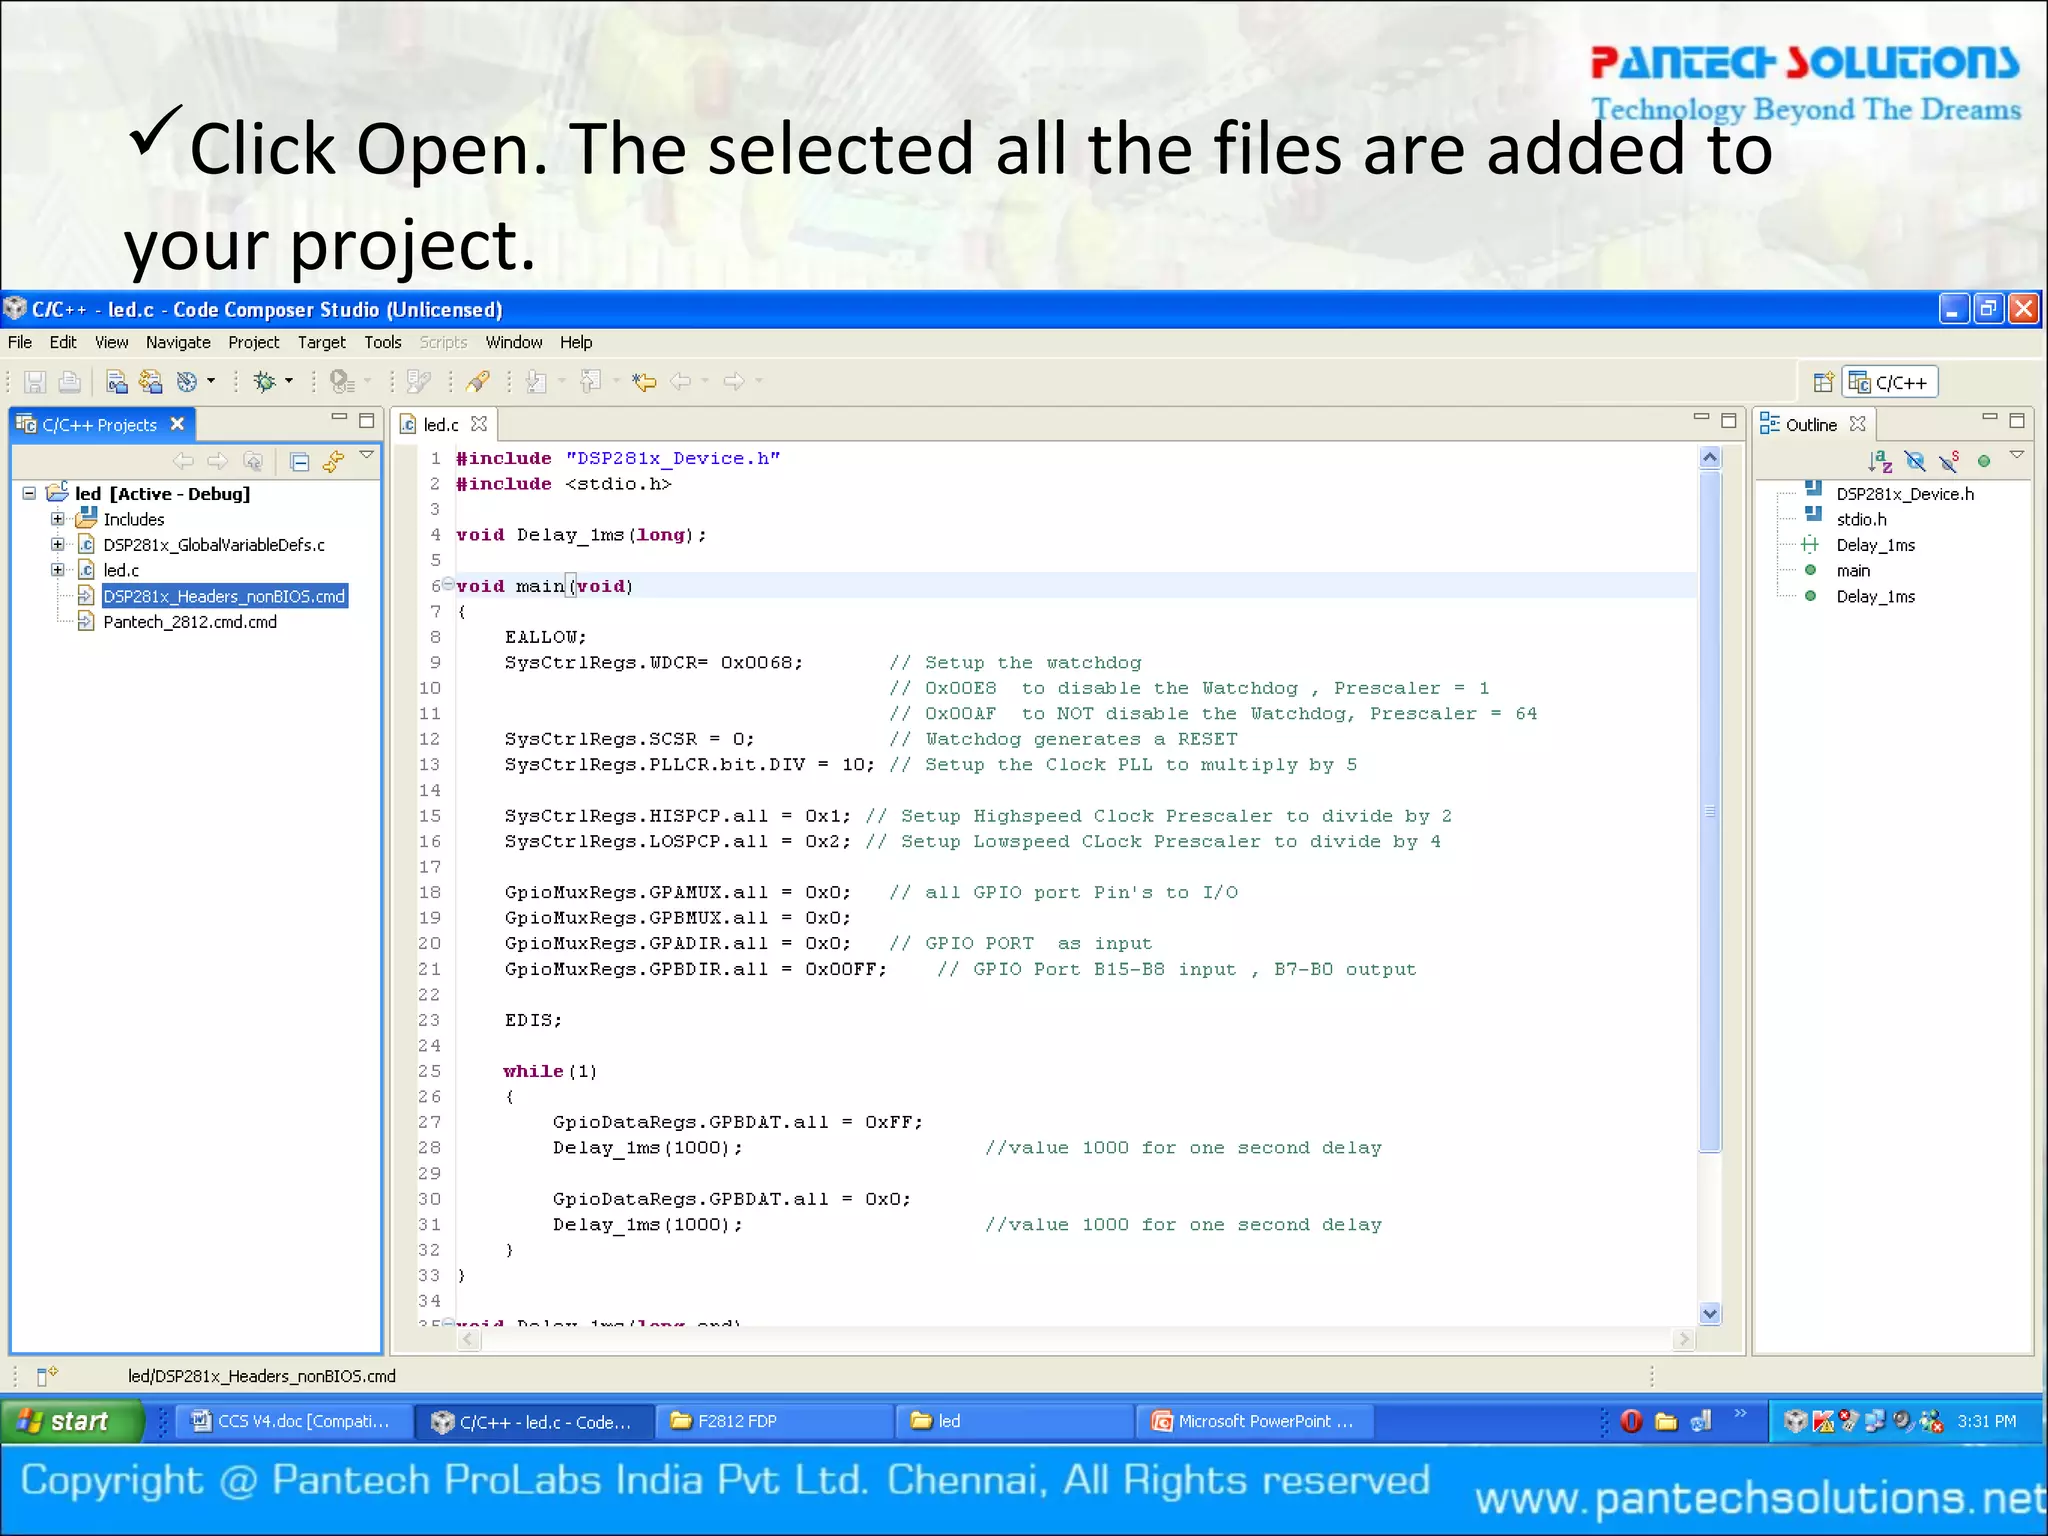Click the Forward arrow in Projects panel toolbar
Screen dimensions: 2048x1536
pos(217,462)
